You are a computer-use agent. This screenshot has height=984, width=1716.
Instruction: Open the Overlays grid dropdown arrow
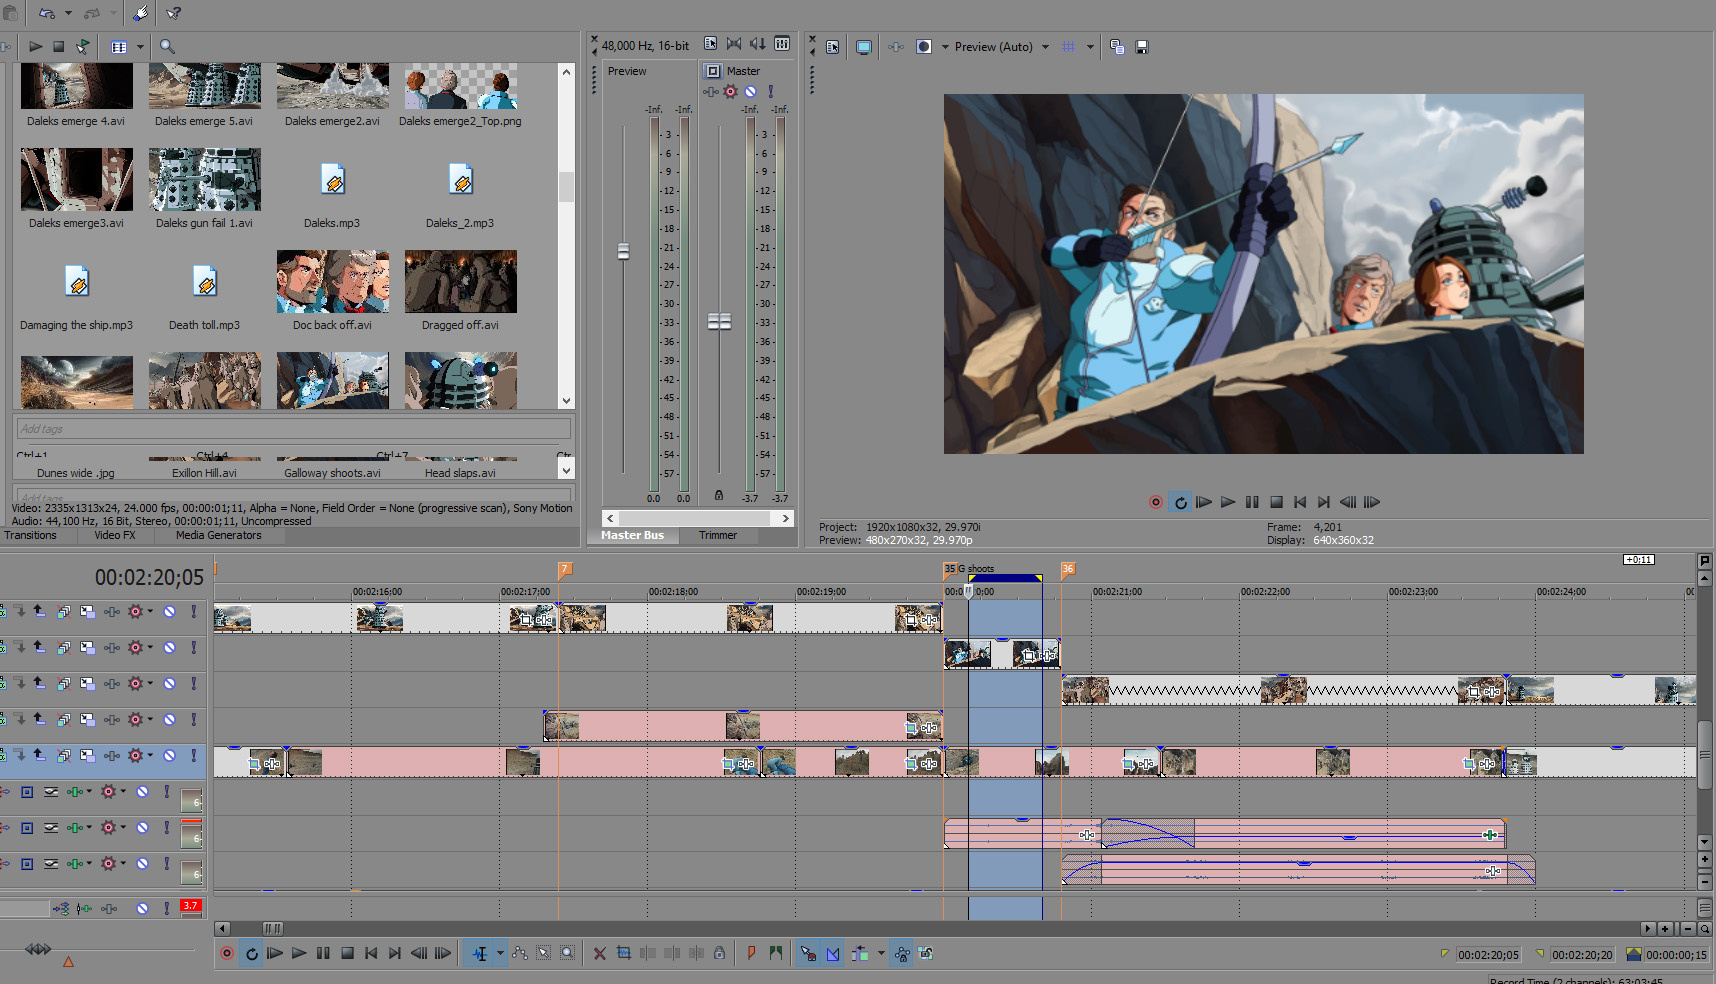(1090, 47)
